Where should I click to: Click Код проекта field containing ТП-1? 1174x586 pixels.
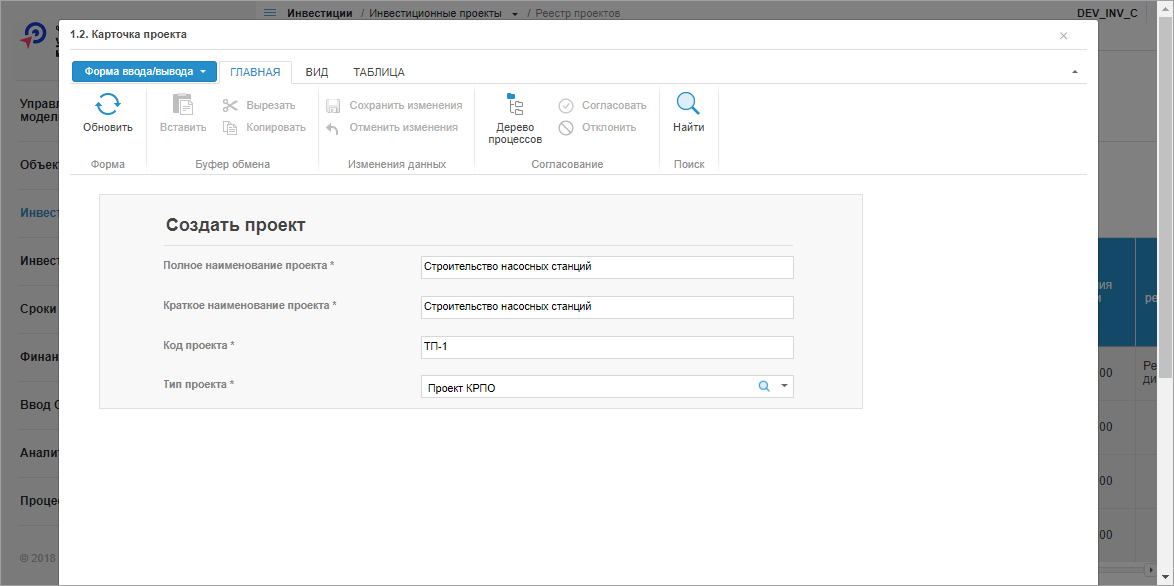pos(607,347)
